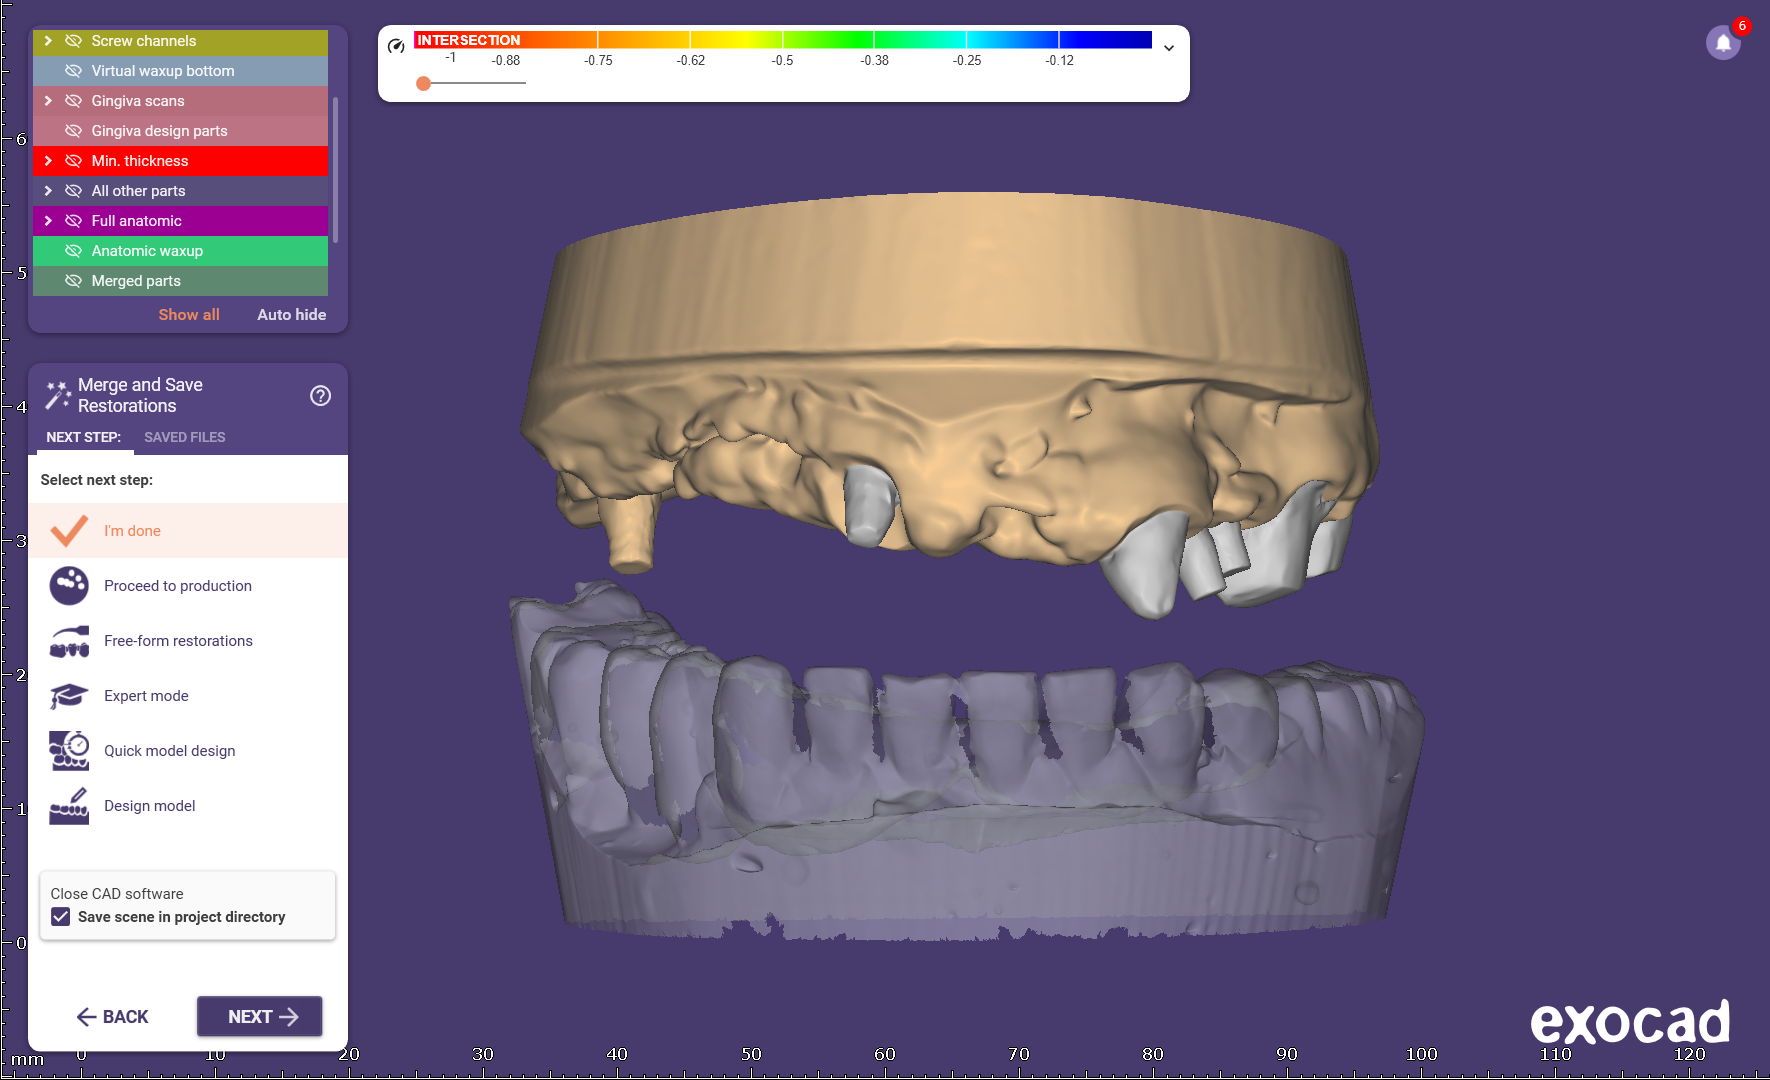Select the NEXT STEP tab
Image resolution: width=1770 pixels, height=1080 pixels.
(x=83, y=437)
